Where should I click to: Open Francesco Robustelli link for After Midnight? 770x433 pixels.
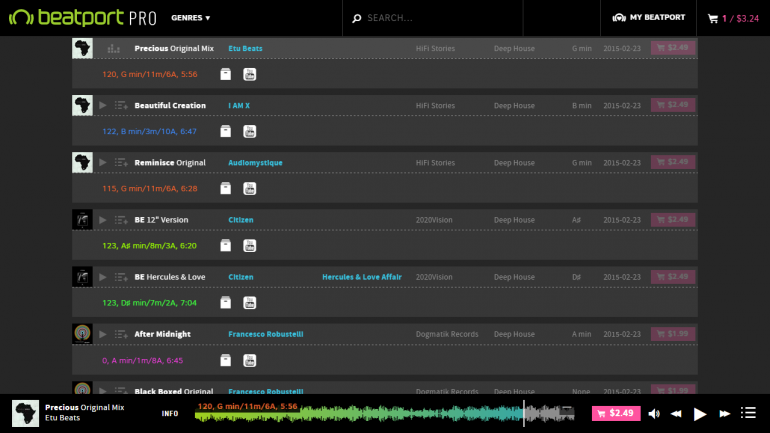[x=266, y=334]
